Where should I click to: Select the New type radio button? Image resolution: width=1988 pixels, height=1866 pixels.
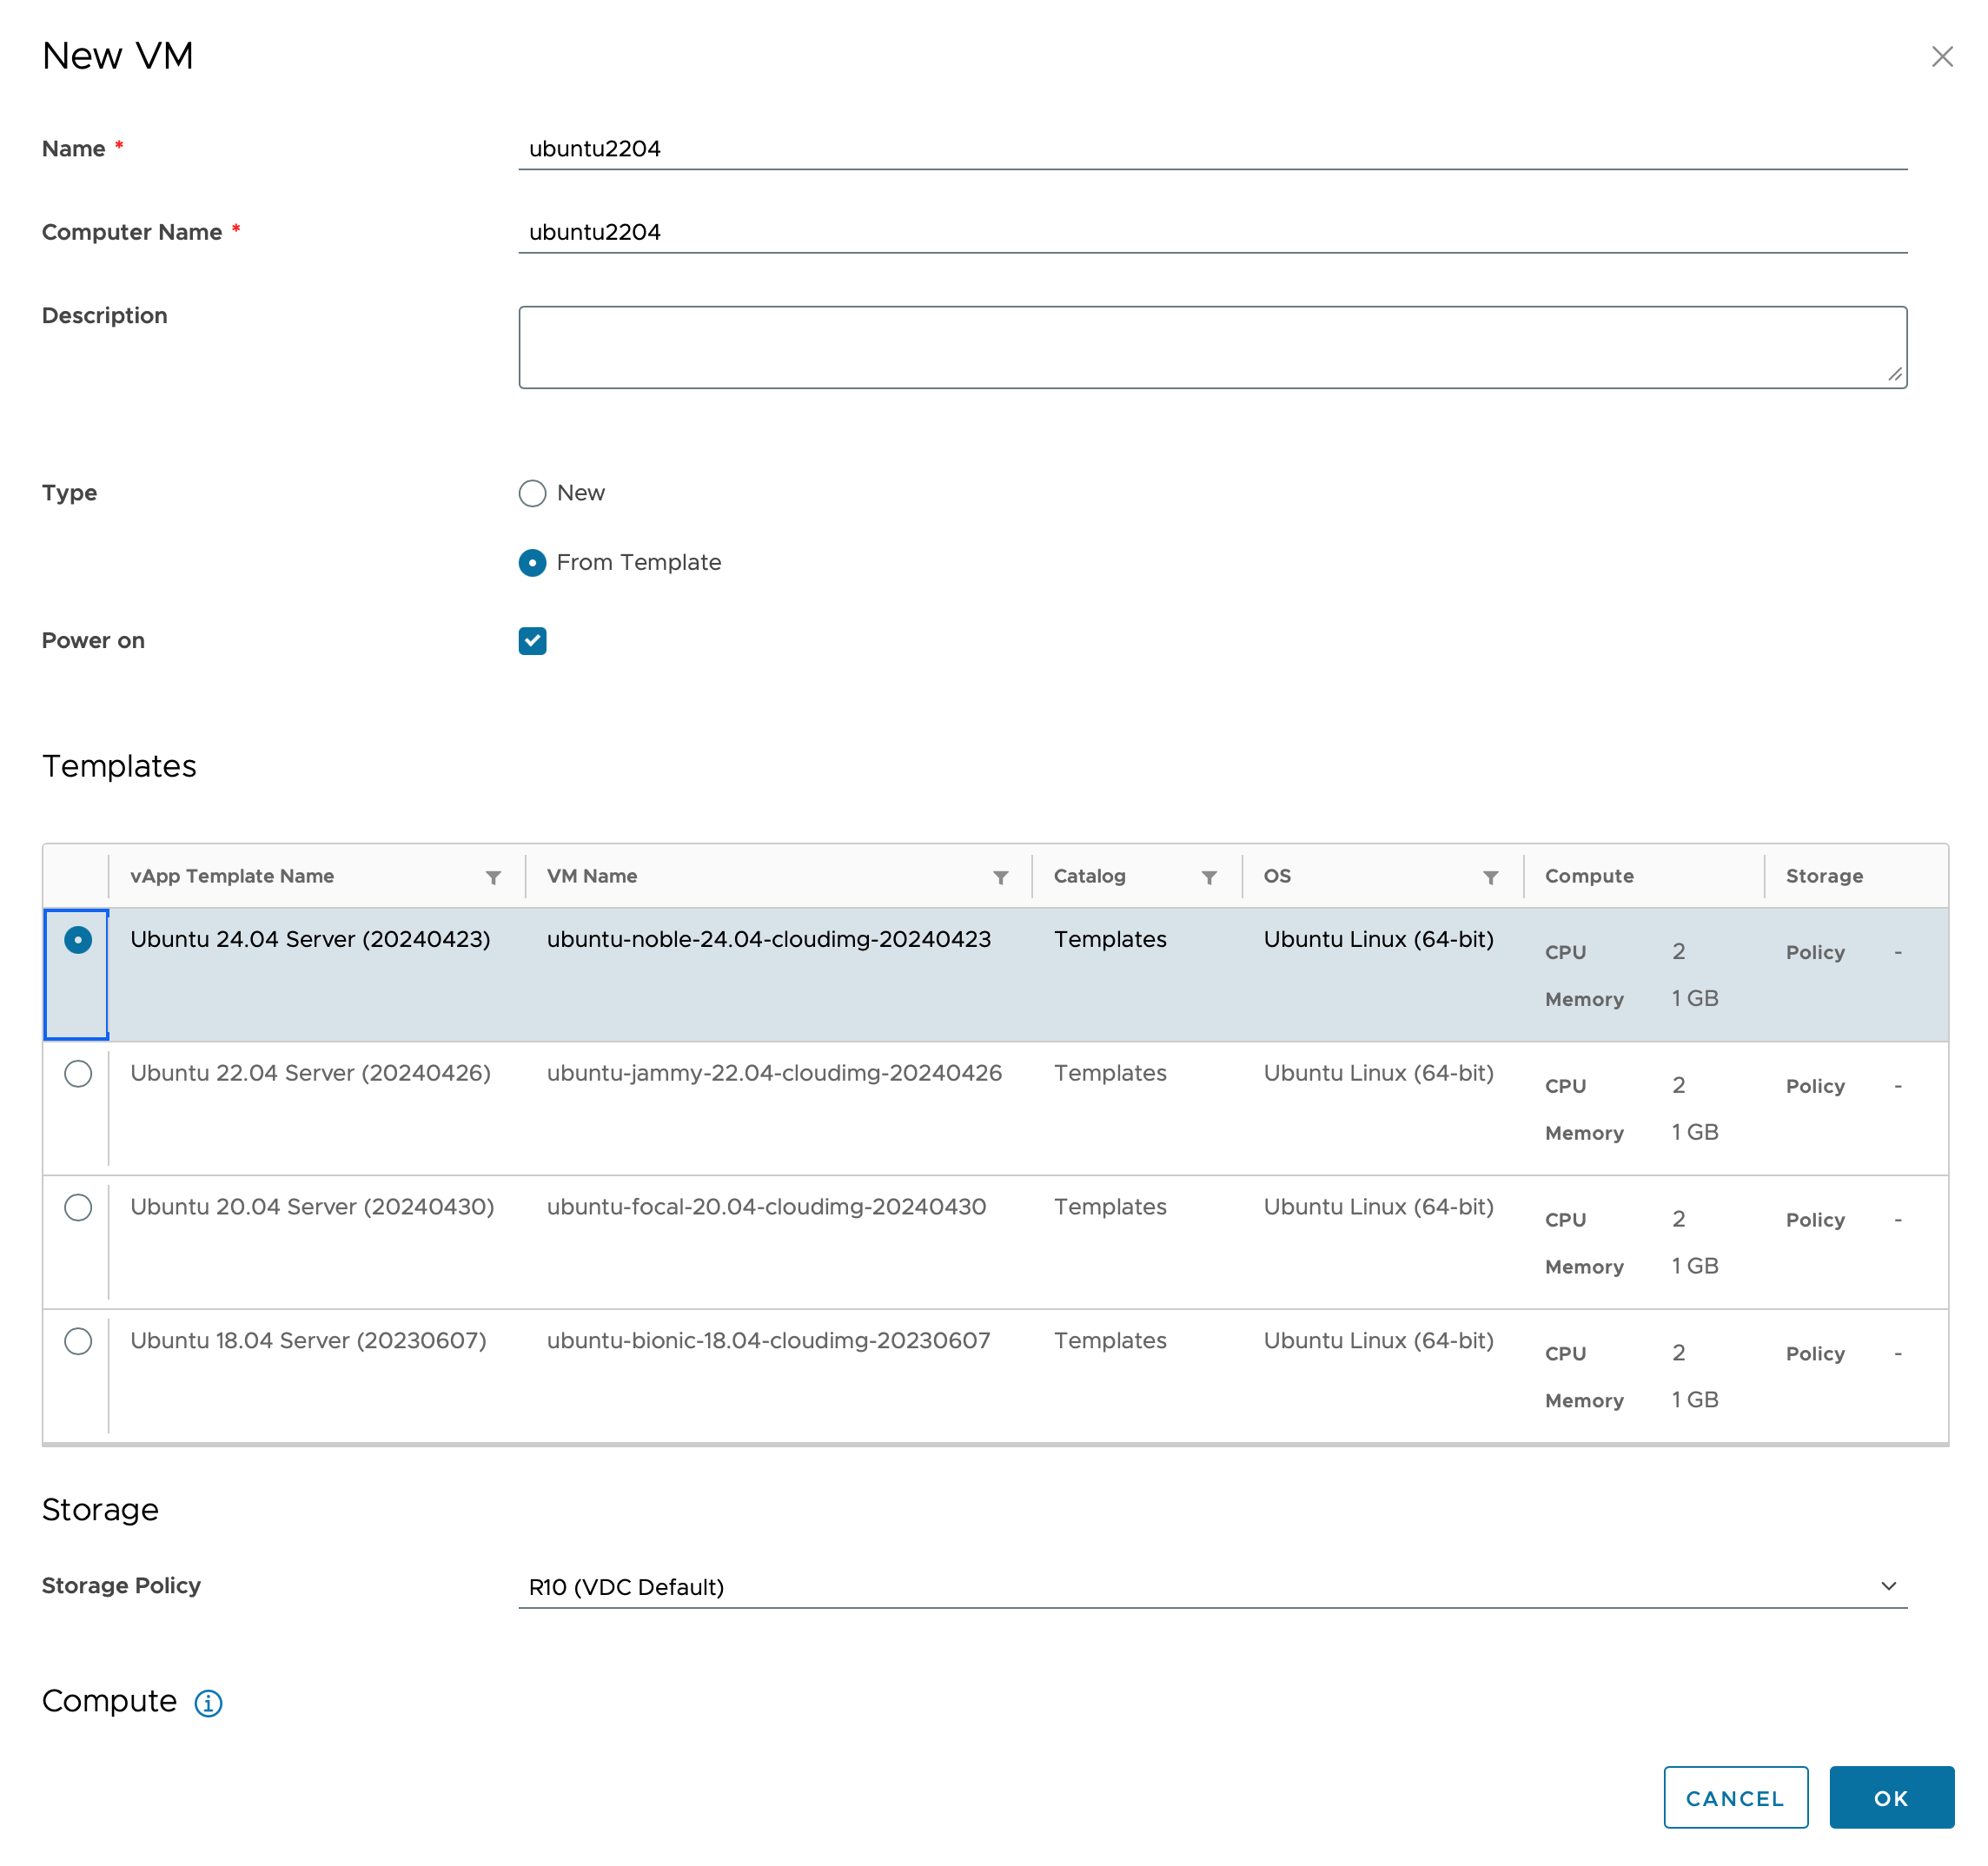(x=532, y=493)
